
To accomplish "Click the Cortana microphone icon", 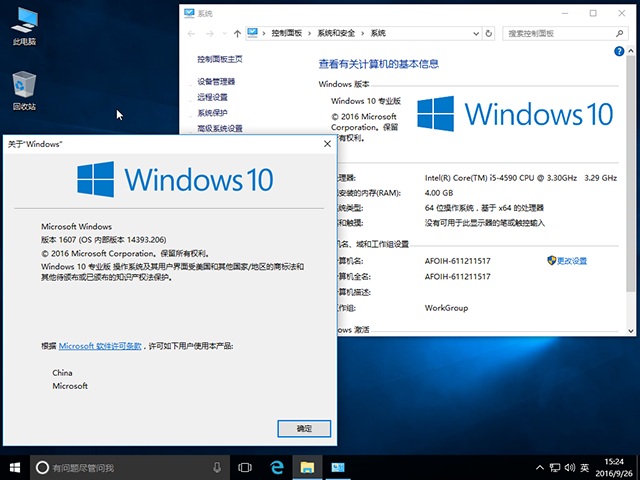I will (217, 467).
